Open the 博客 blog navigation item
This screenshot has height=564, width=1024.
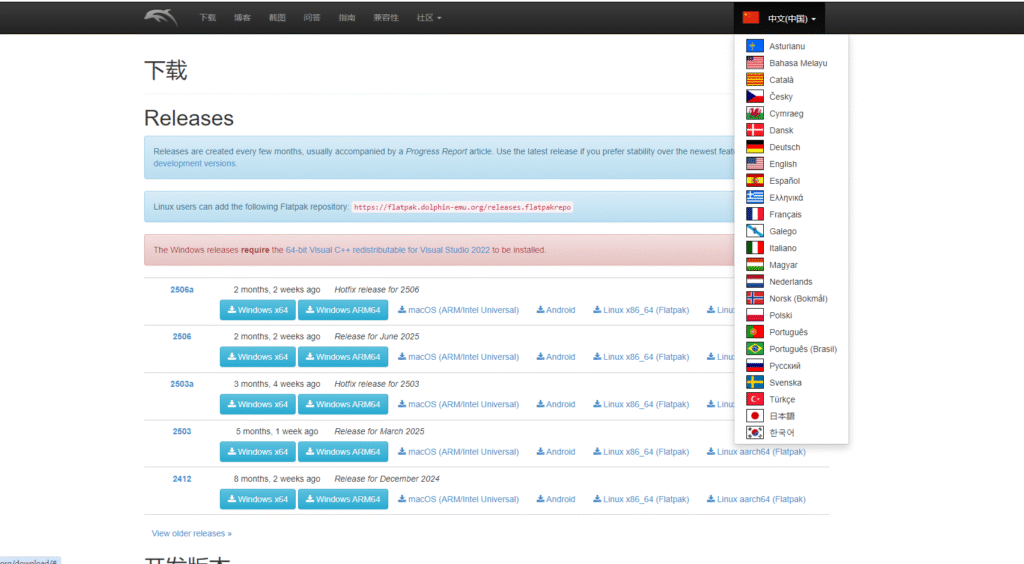click(242, 18)
